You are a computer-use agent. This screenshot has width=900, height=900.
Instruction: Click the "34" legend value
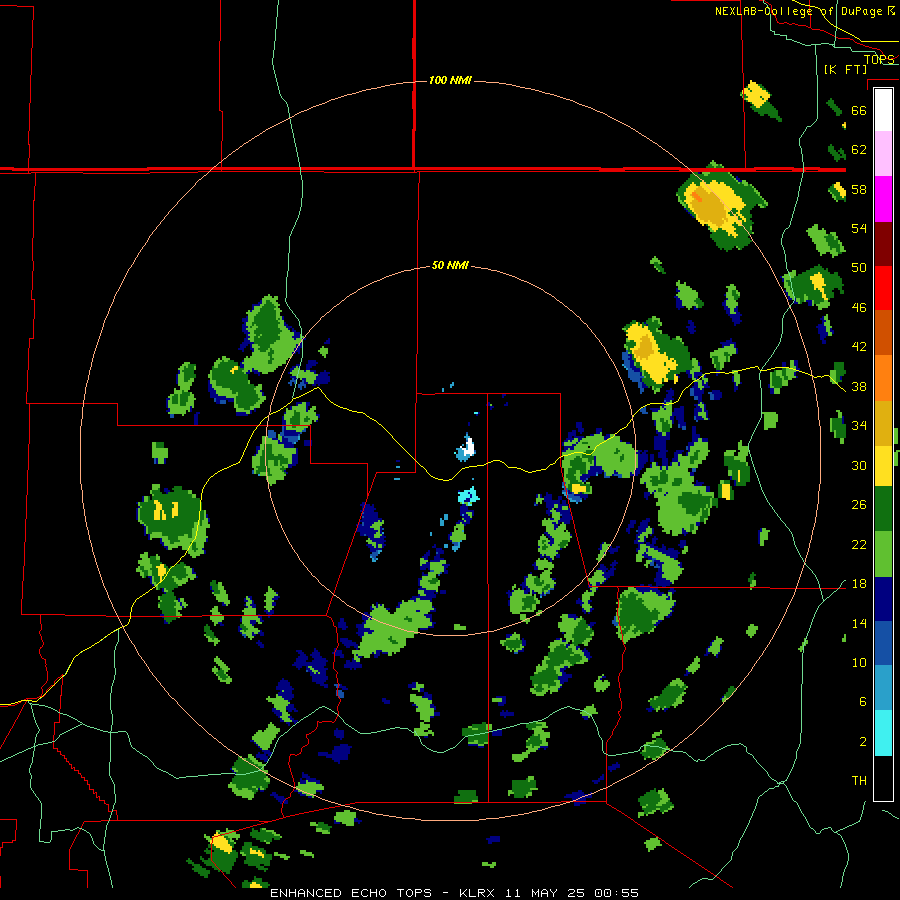859,426
